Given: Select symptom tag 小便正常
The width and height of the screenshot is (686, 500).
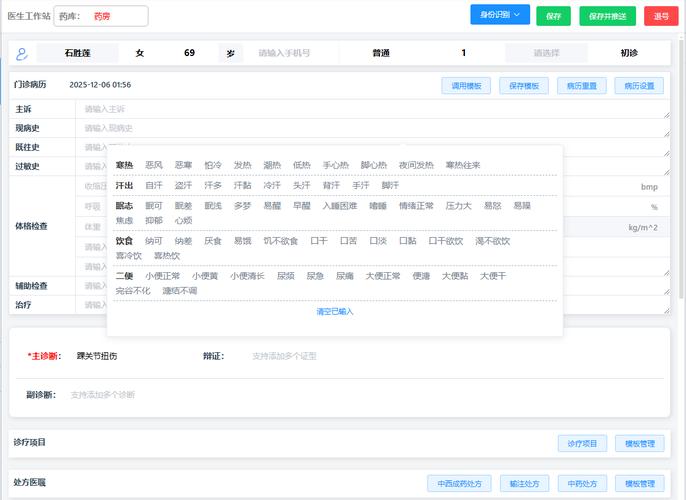Looking at the screenshot, I should pos(162,276).
